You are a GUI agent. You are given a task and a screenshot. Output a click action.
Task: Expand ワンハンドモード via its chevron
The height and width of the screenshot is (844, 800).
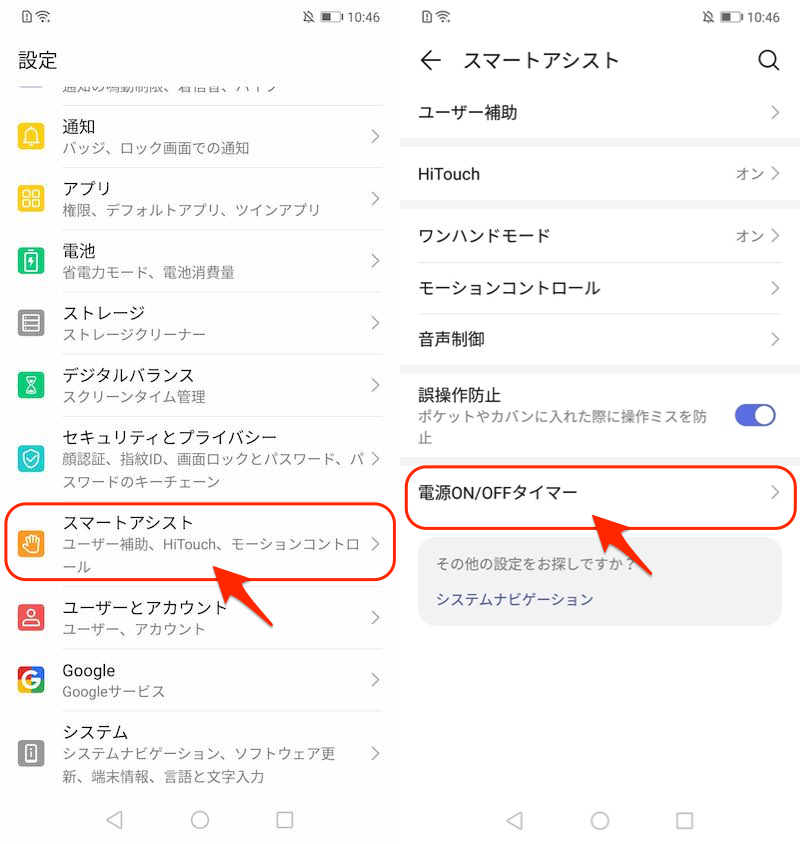click(x=775, y=235)
